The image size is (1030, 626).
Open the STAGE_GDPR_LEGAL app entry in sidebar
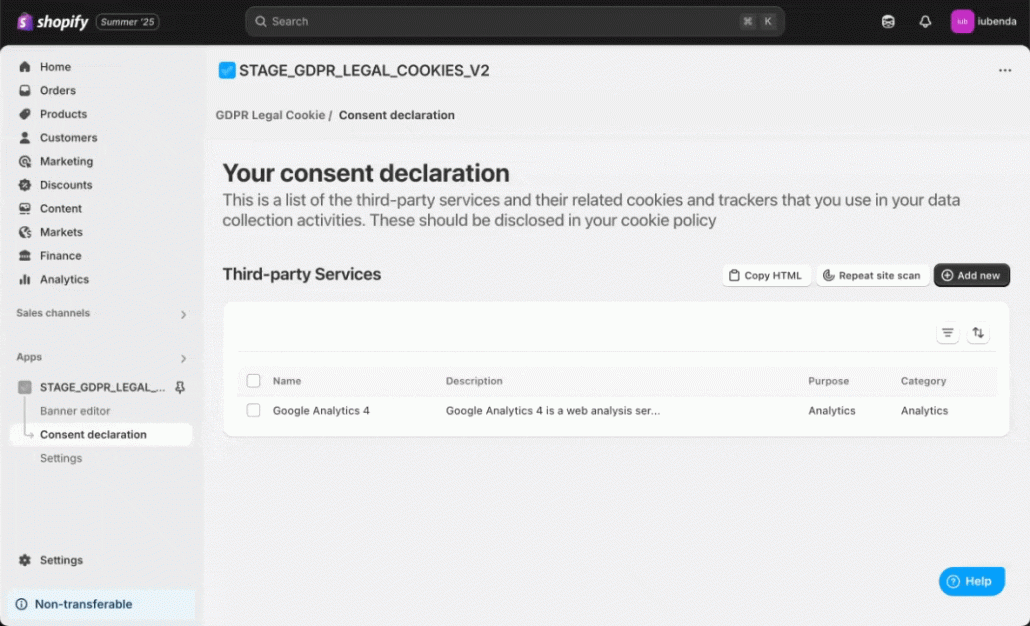point(102,387)
